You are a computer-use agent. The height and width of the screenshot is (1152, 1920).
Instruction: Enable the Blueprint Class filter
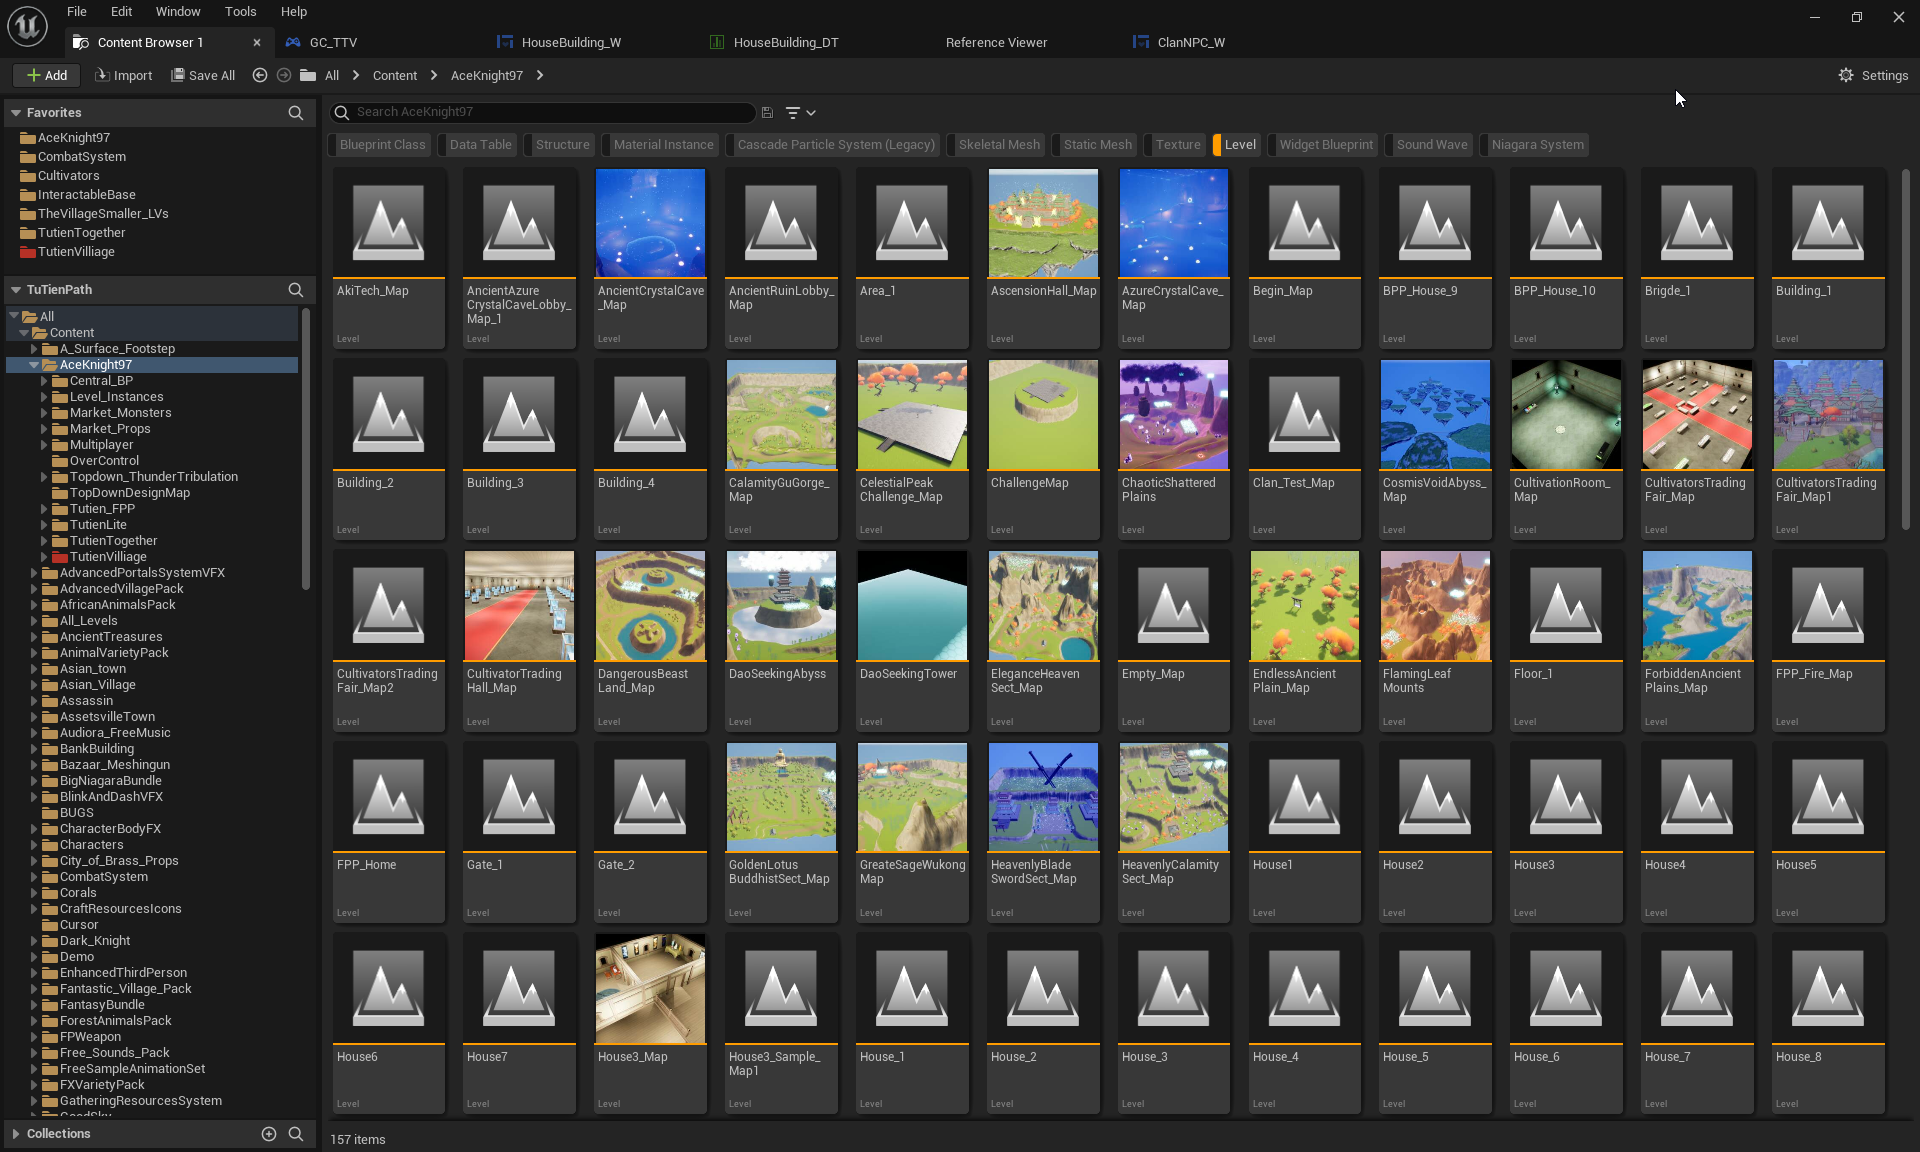pos(382,145)
